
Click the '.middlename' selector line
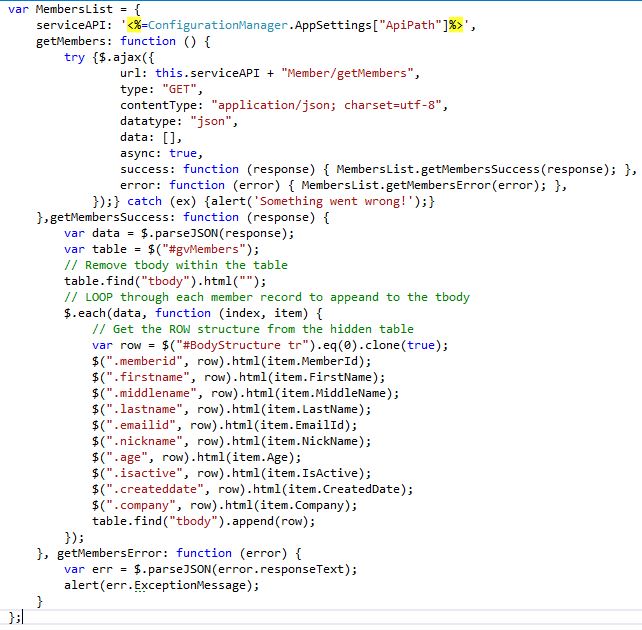(x=245, y=393)
